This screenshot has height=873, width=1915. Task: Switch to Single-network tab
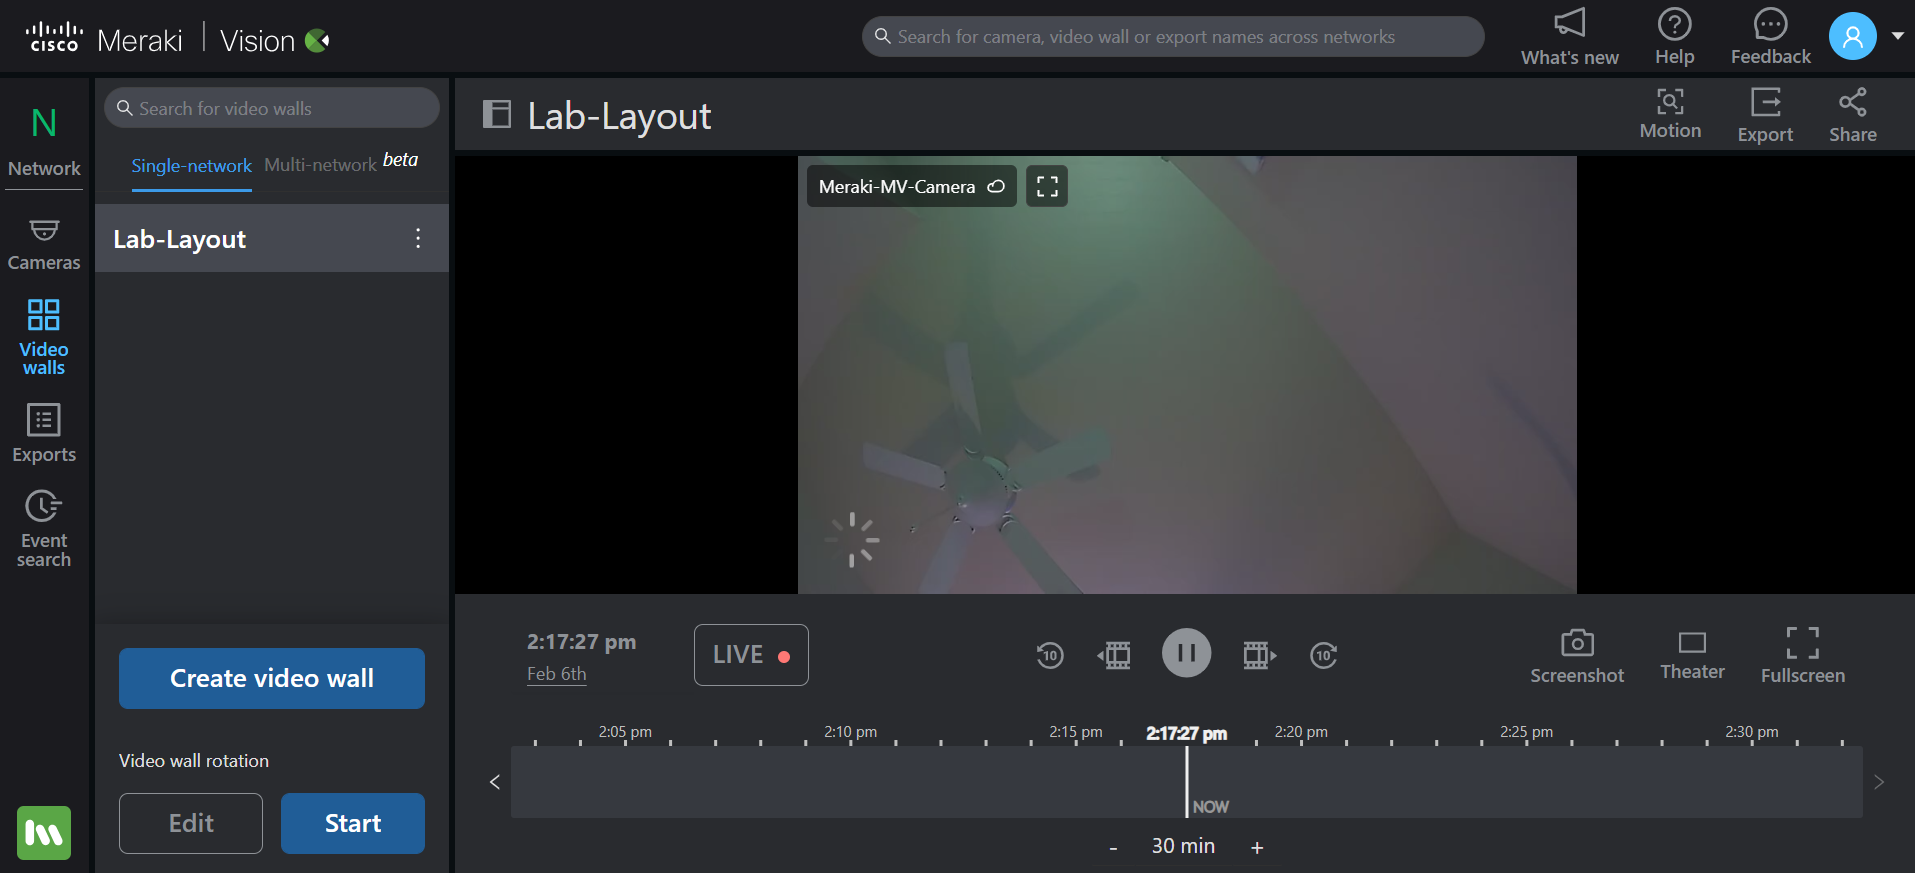tap(191, 165)
